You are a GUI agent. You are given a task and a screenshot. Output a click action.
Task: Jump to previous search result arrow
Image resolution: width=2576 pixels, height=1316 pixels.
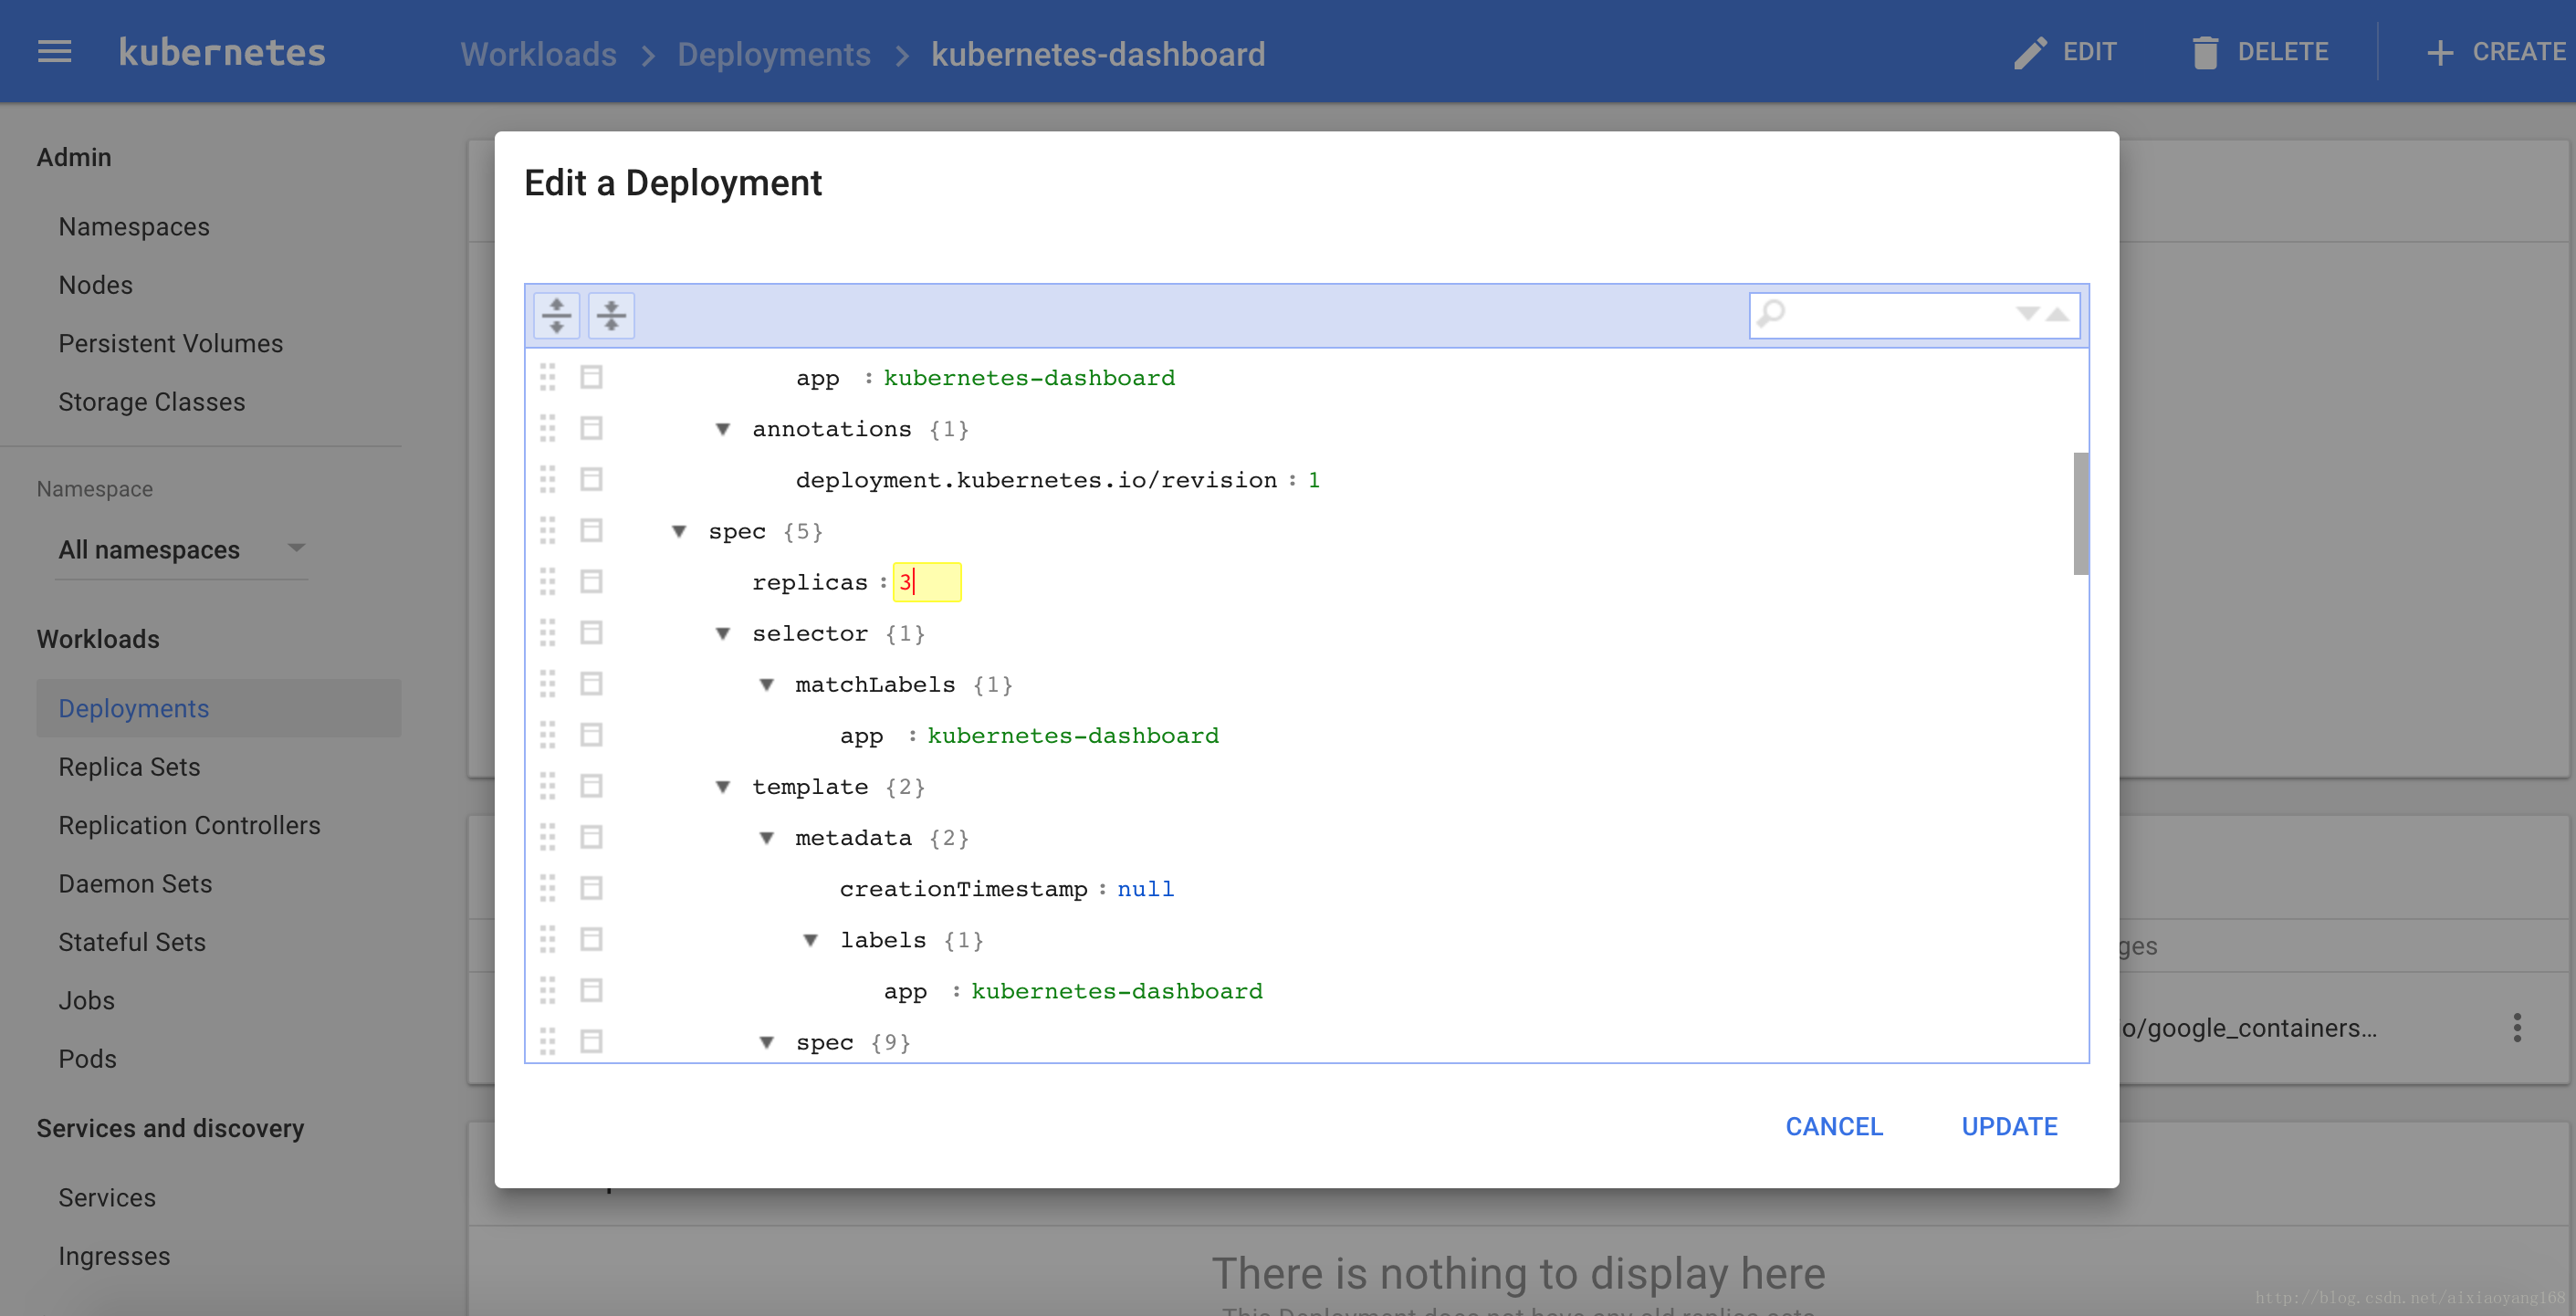tap(2056, 314)
